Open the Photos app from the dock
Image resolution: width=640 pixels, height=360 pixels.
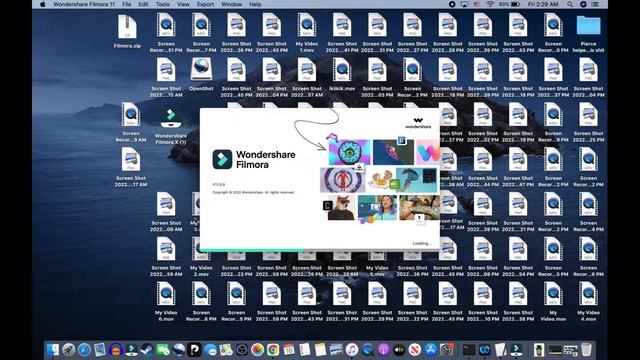pyautogui.click(x=257, y=350)
